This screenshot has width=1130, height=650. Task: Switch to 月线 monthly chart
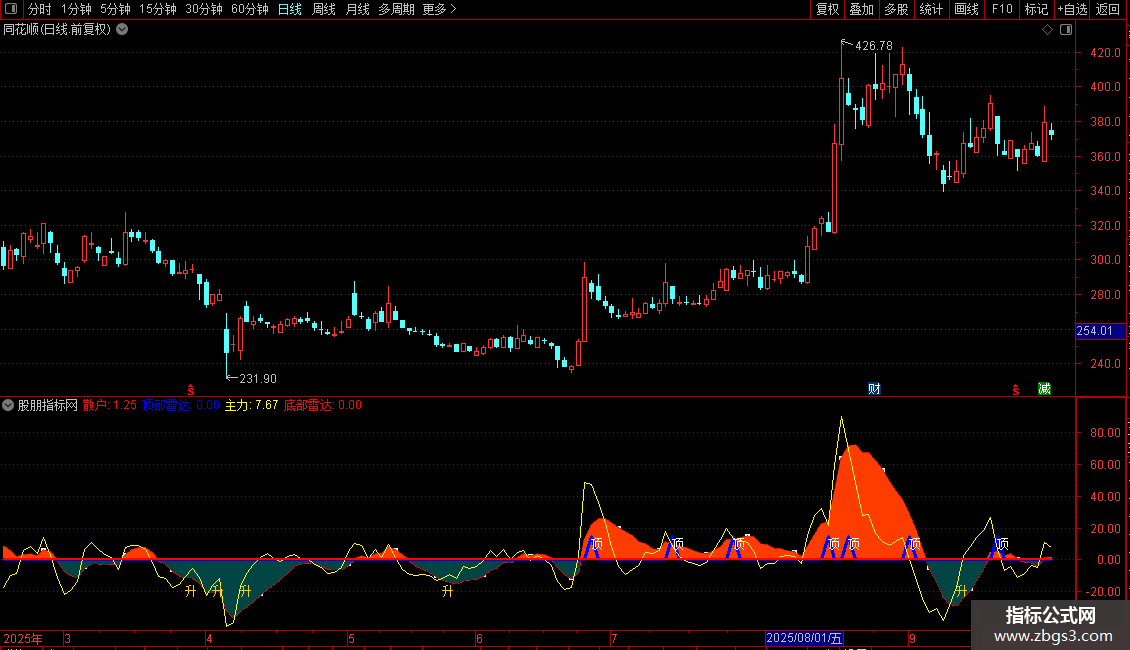pos(357,9)
